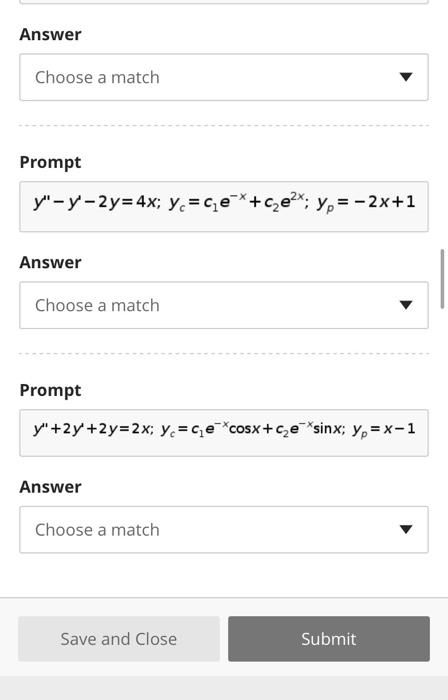Click the topmost Answer label
This screenshot has width=448, height=700.
click(x=50, y=34)
